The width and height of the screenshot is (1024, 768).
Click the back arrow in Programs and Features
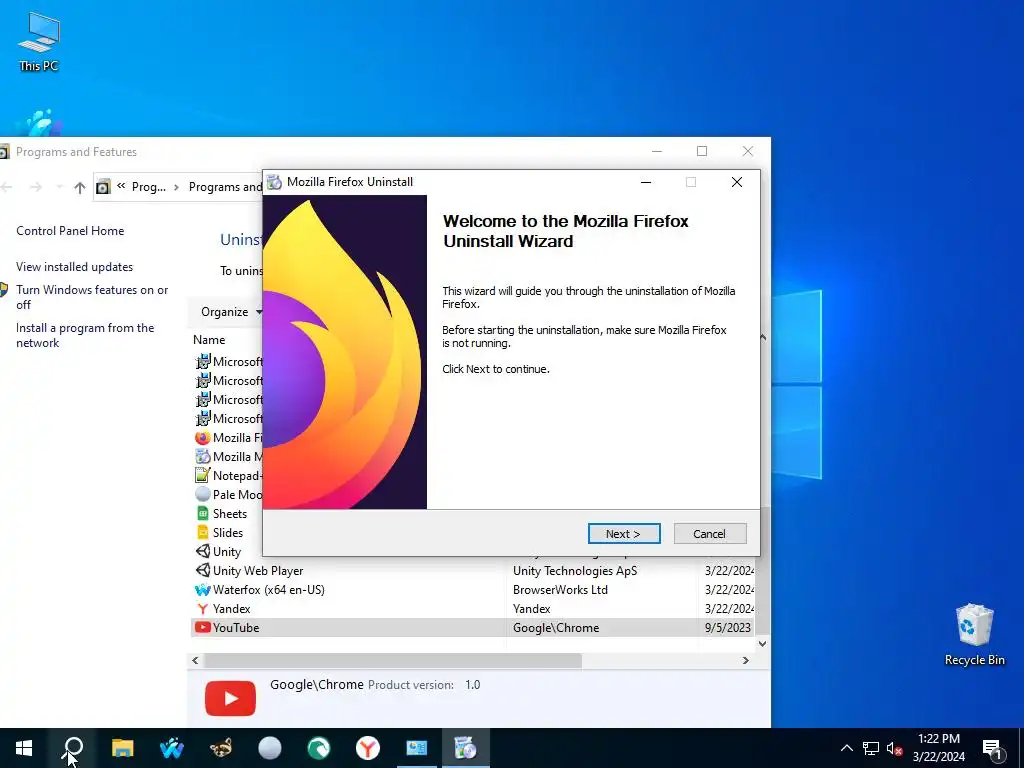7,187
